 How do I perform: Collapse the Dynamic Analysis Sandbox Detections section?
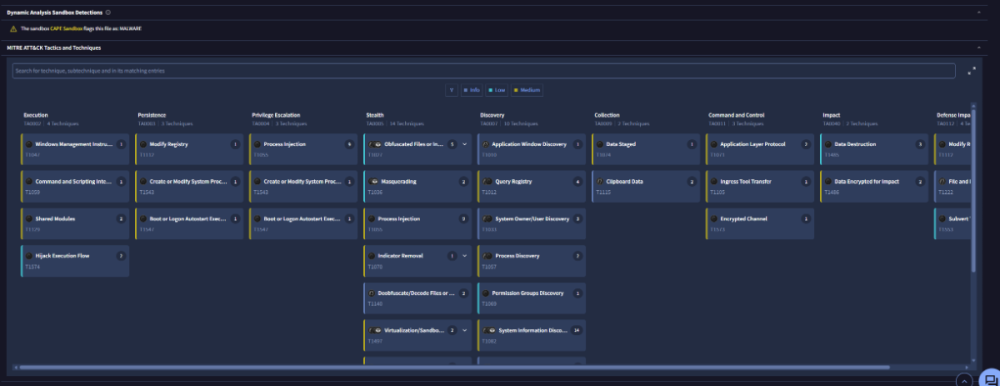point(979,12)
